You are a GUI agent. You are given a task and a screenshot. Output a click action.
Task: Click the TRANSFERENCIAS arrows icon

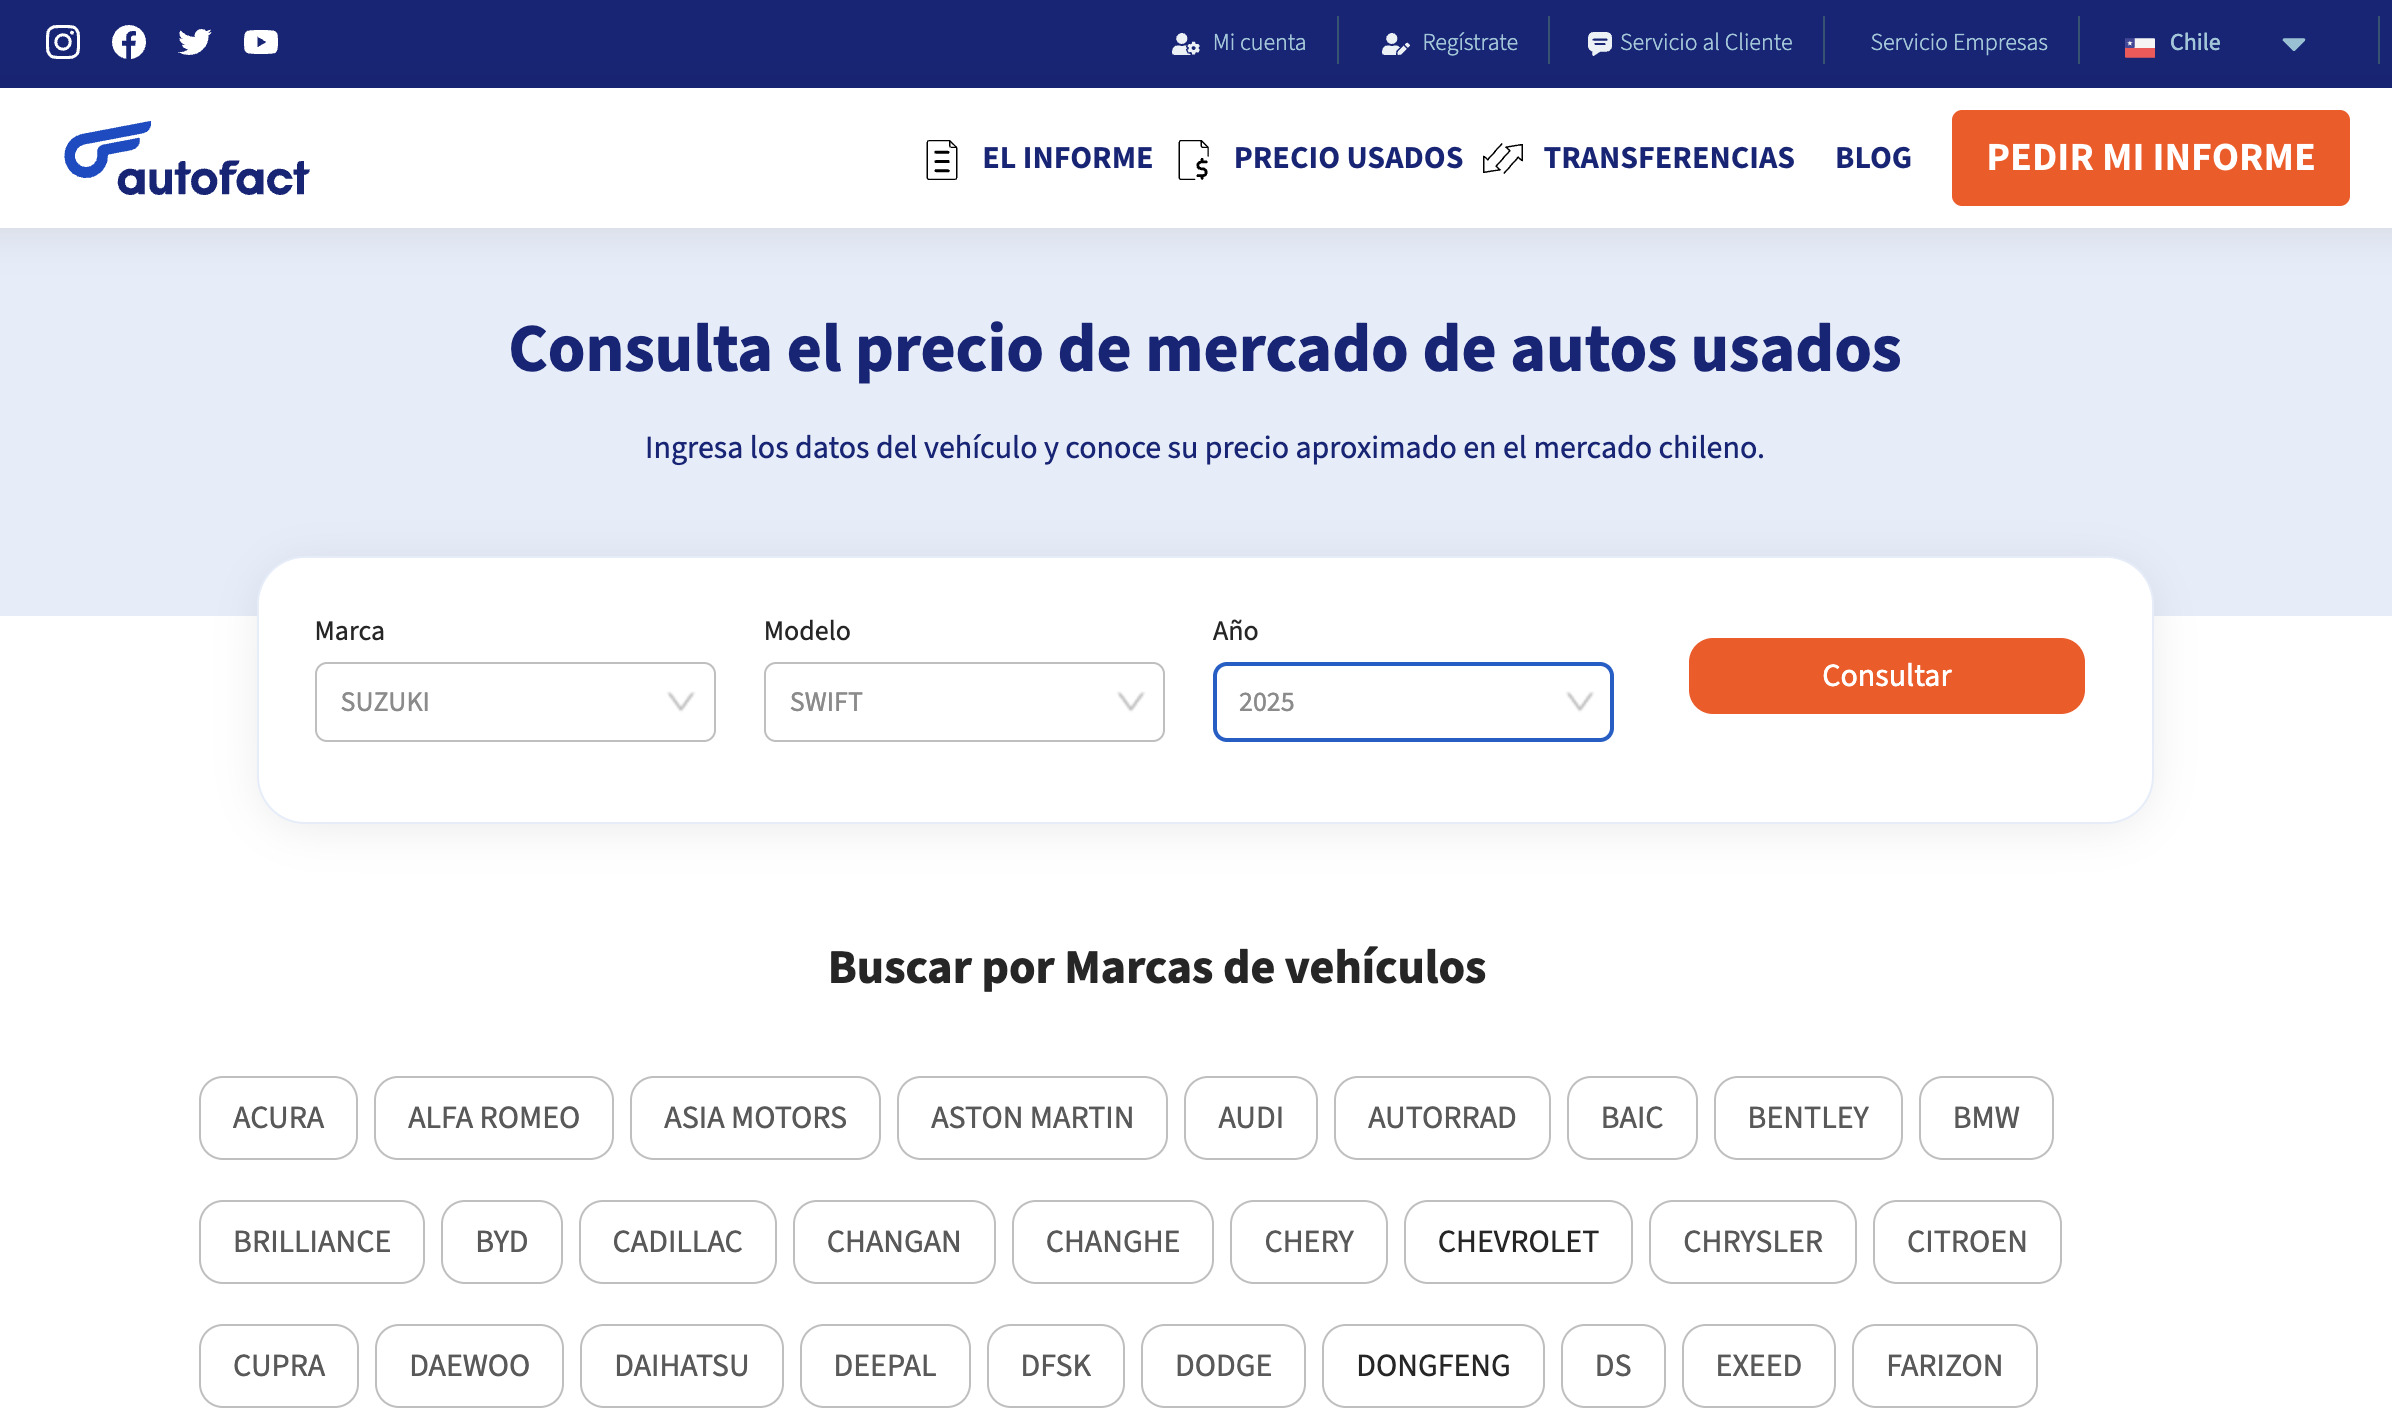click(x=1502, y=158)
